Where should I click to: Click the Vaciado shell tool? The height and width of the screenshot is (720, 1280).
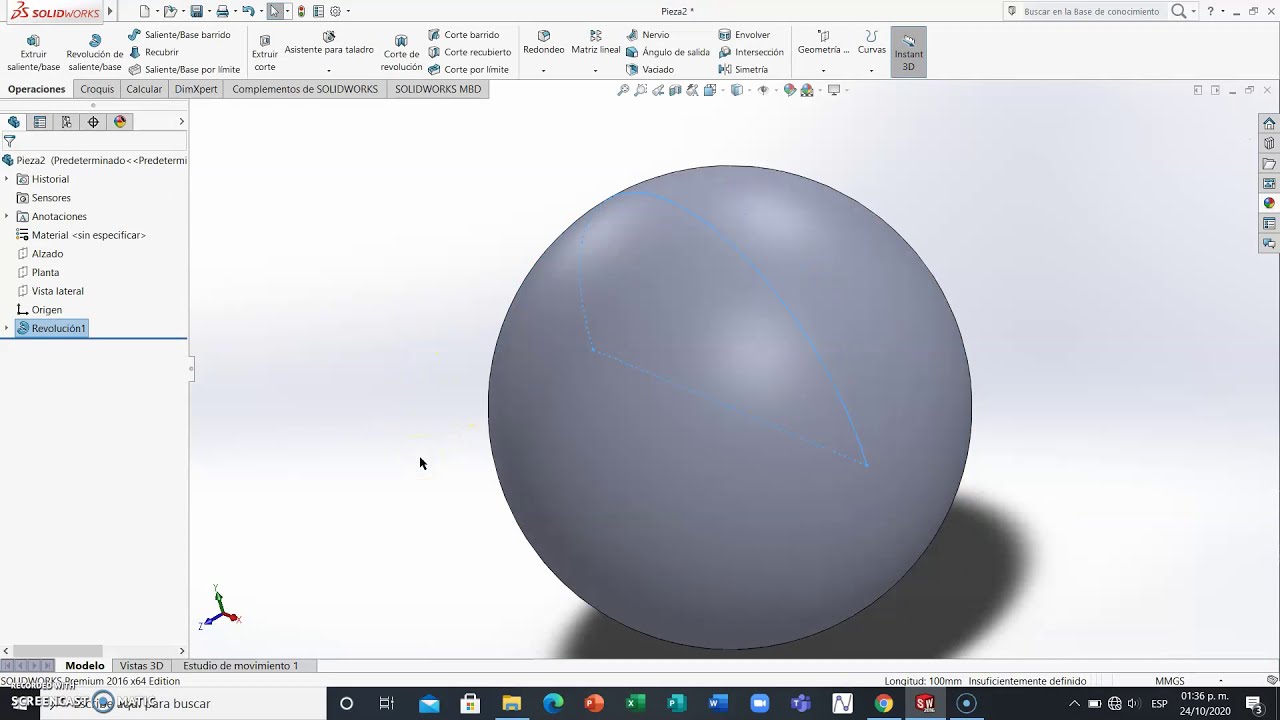[649, 70]
